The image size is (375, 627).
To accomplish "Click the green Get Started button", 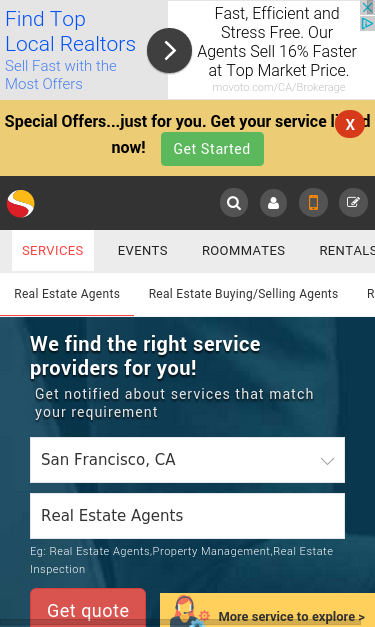I will 212,149.
